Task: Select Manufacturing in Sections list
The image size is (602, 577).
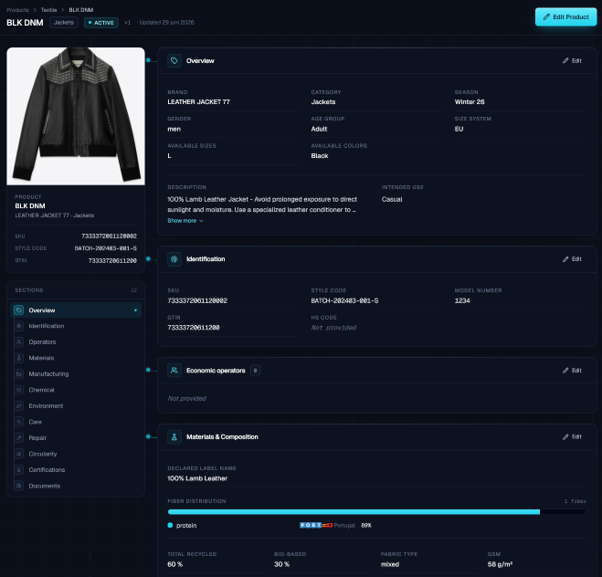Action: (76, 374)
